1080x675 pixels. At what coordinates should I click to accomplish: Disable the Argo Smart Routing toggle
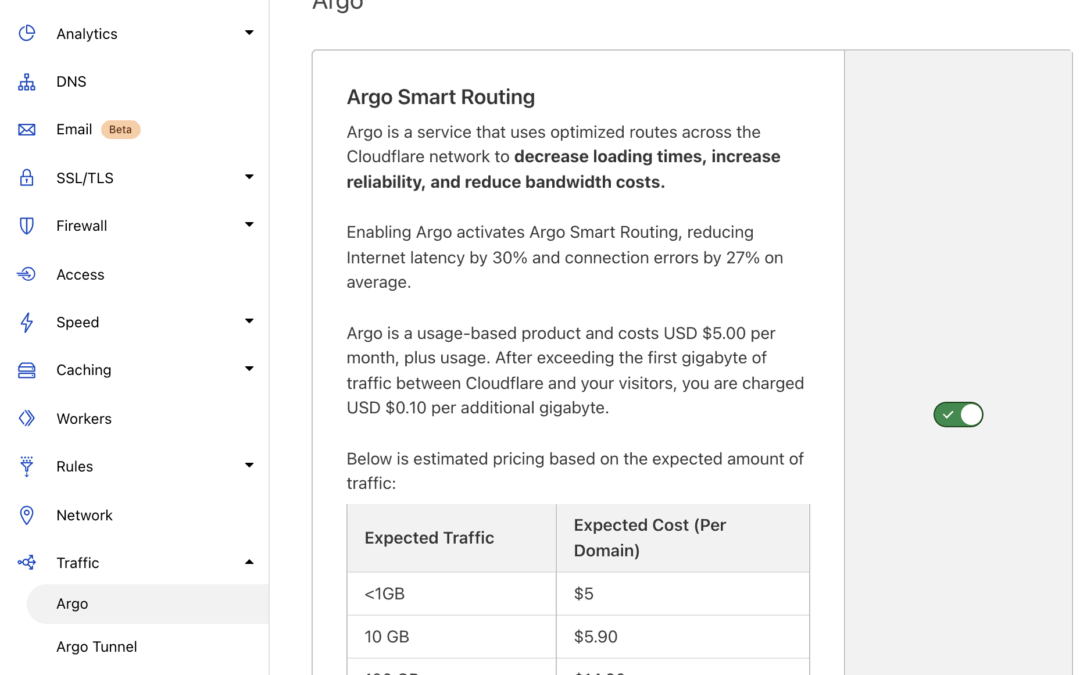pyautogui.click(x=958, y=415)
